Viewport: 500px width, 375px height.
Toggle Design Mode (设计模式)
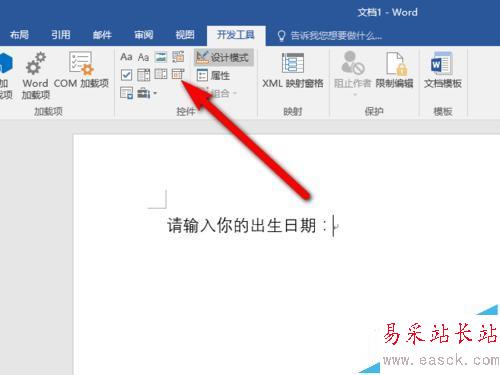tap(223, 57)
